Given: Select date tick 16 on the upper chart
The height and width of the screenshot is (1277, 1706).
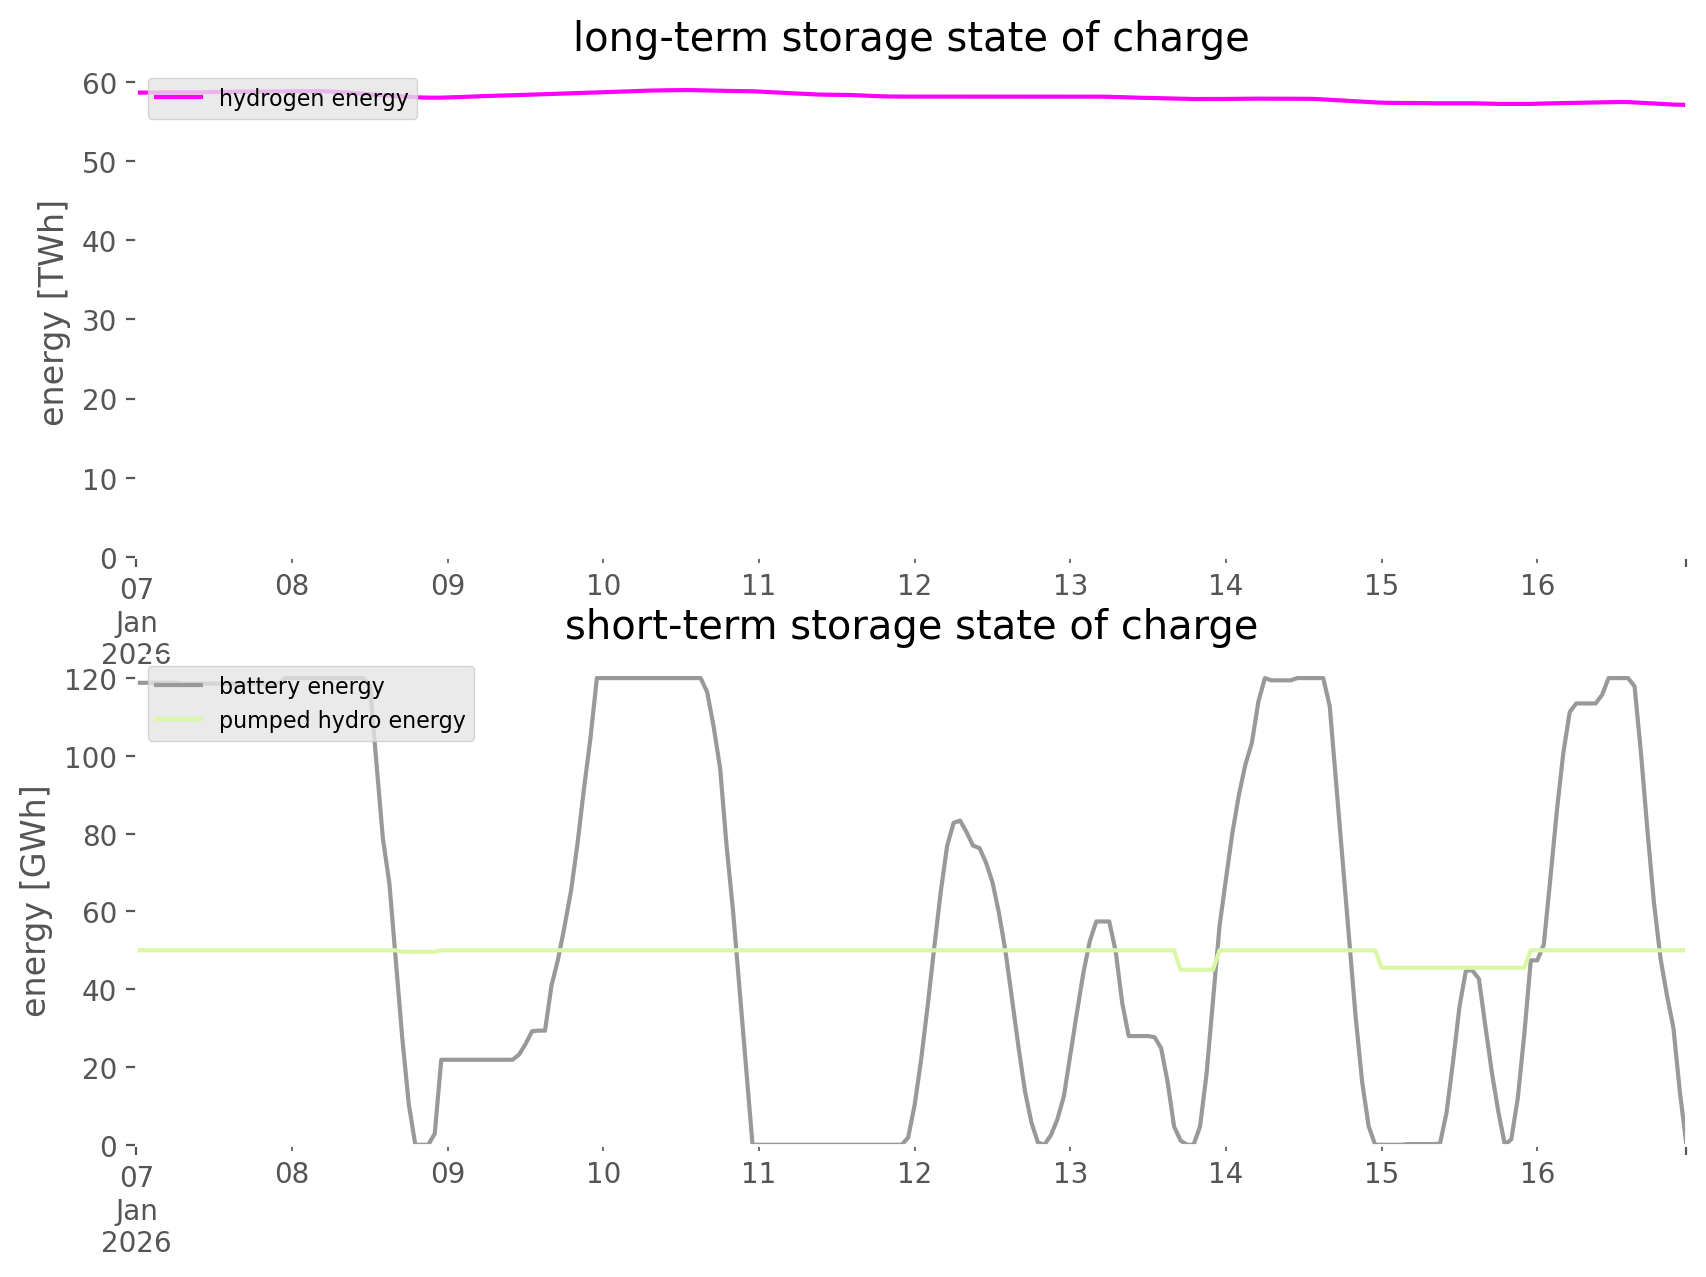Looking at the screenshot, I should click(x=1537, y=585).
